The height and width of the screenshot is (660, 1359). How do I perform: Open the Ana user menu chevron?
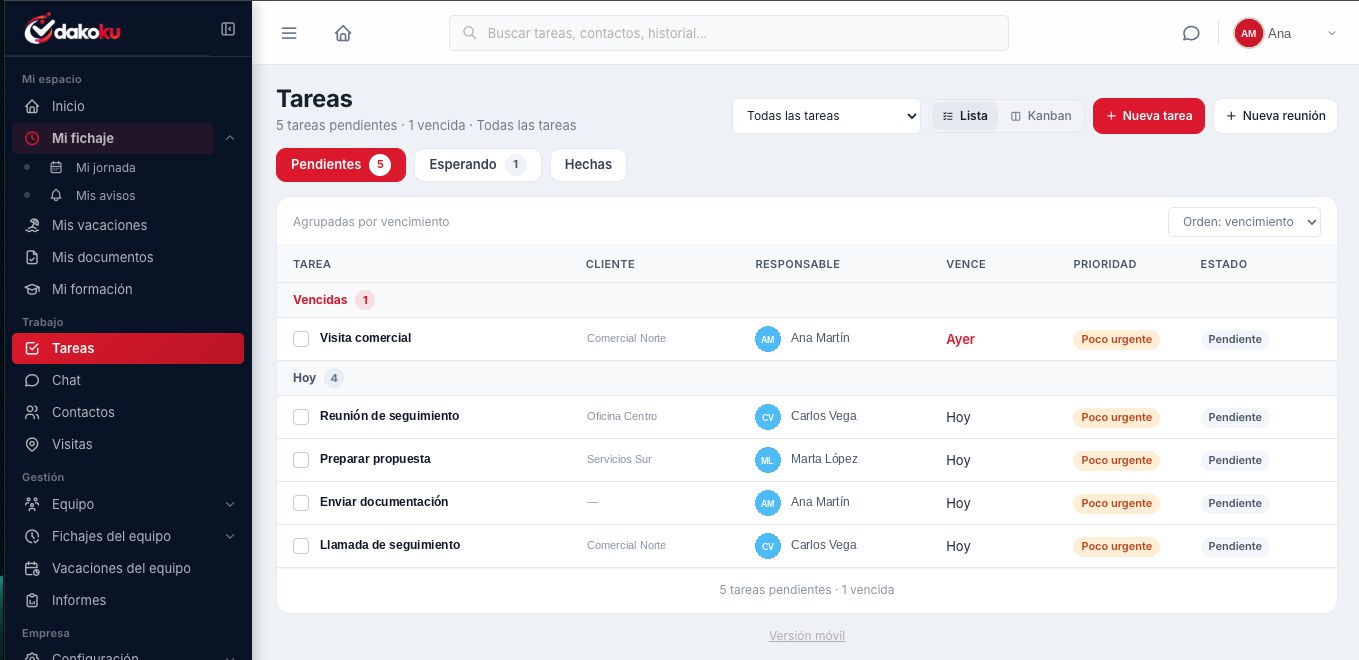(1331, 33)
